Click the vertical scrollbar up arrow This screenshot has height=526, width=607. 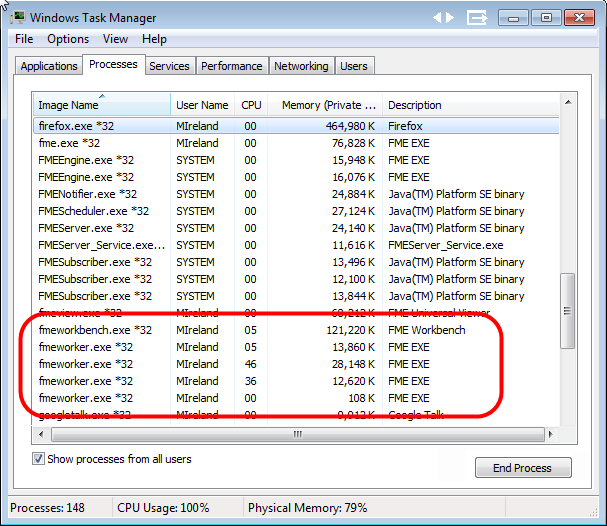568,102
